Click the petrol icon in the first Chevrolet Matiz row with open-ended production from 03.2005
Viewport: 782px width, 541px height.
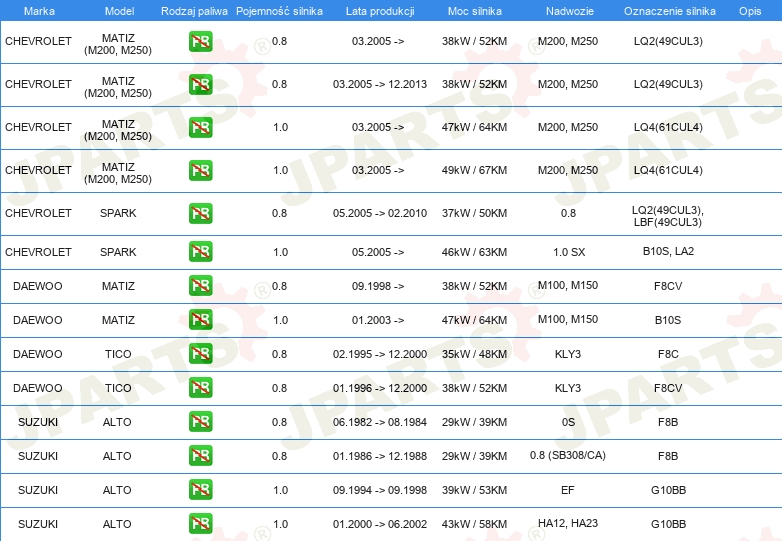pyautogui.click(x=200, y=41)
